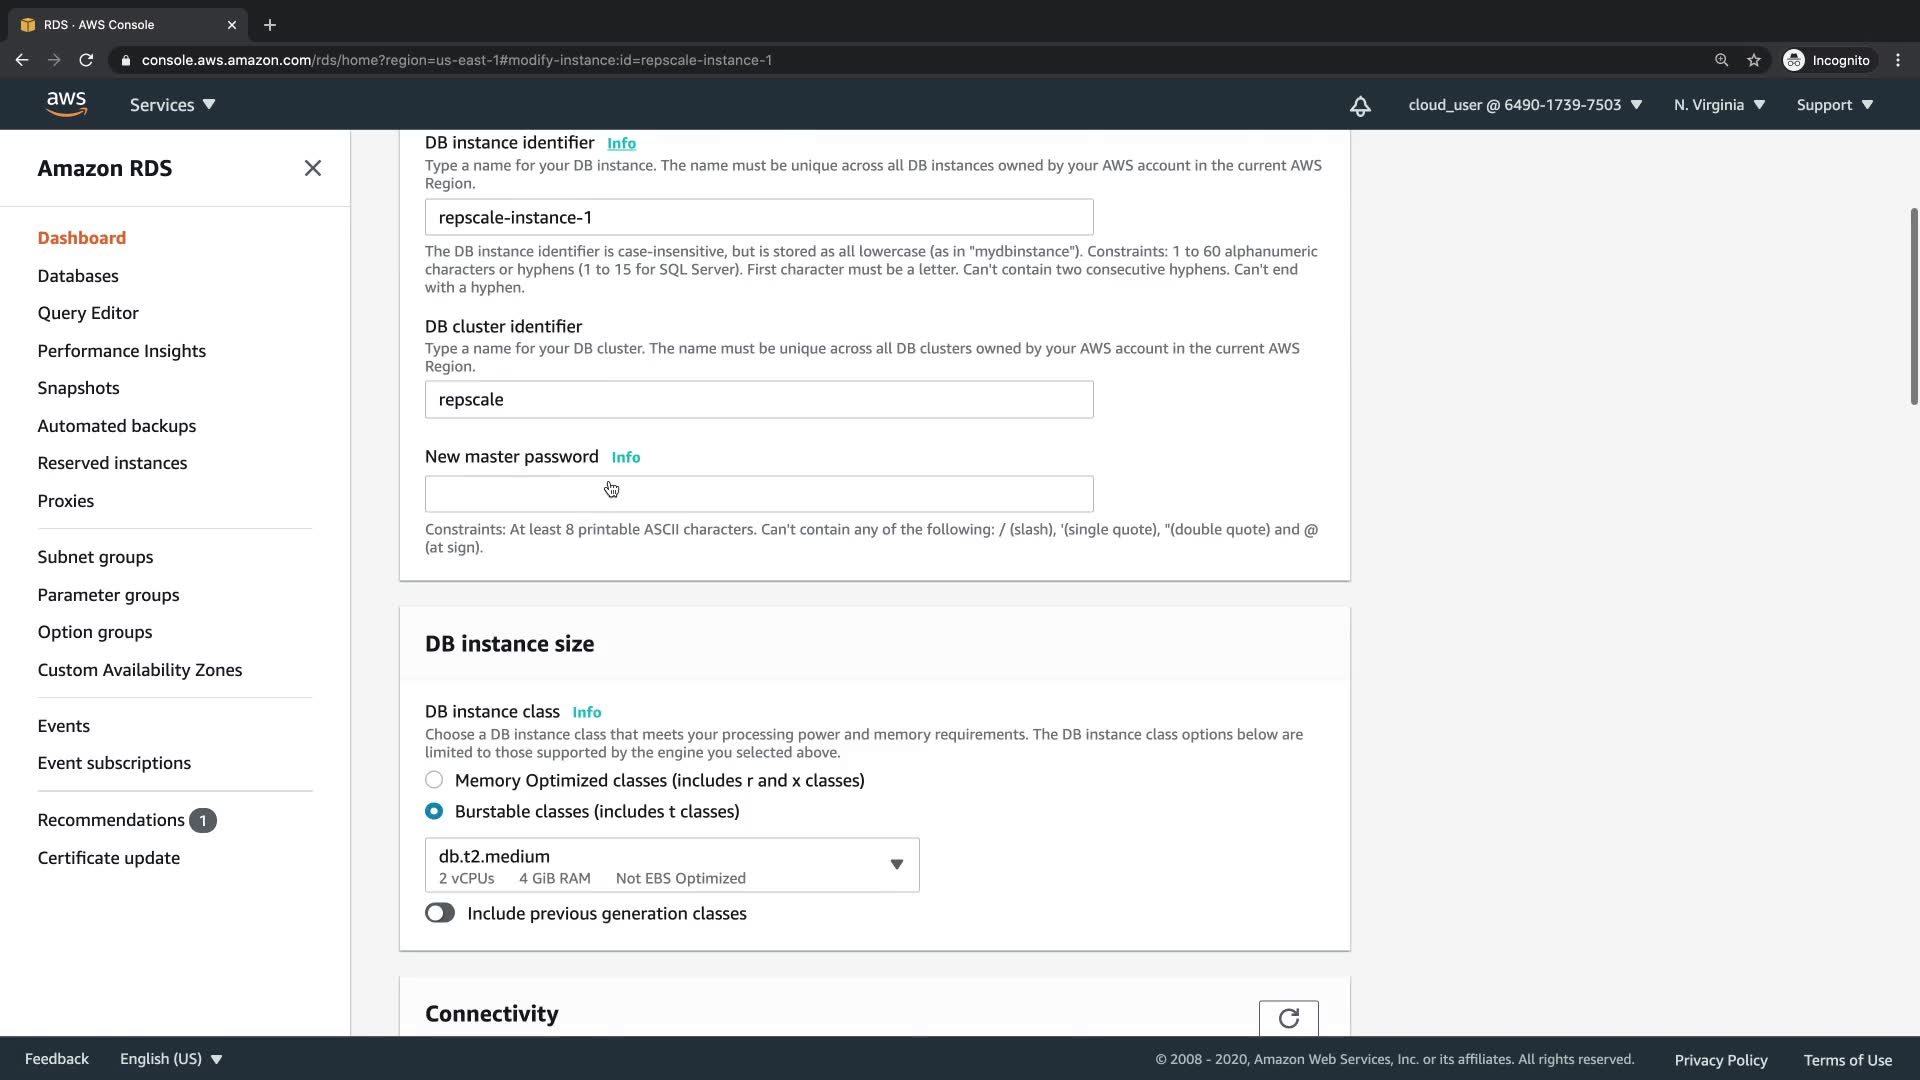Open the browser zoom magnifier icon
The height and width of the screenshot is (1080, 1920).
click(1721, 60)
